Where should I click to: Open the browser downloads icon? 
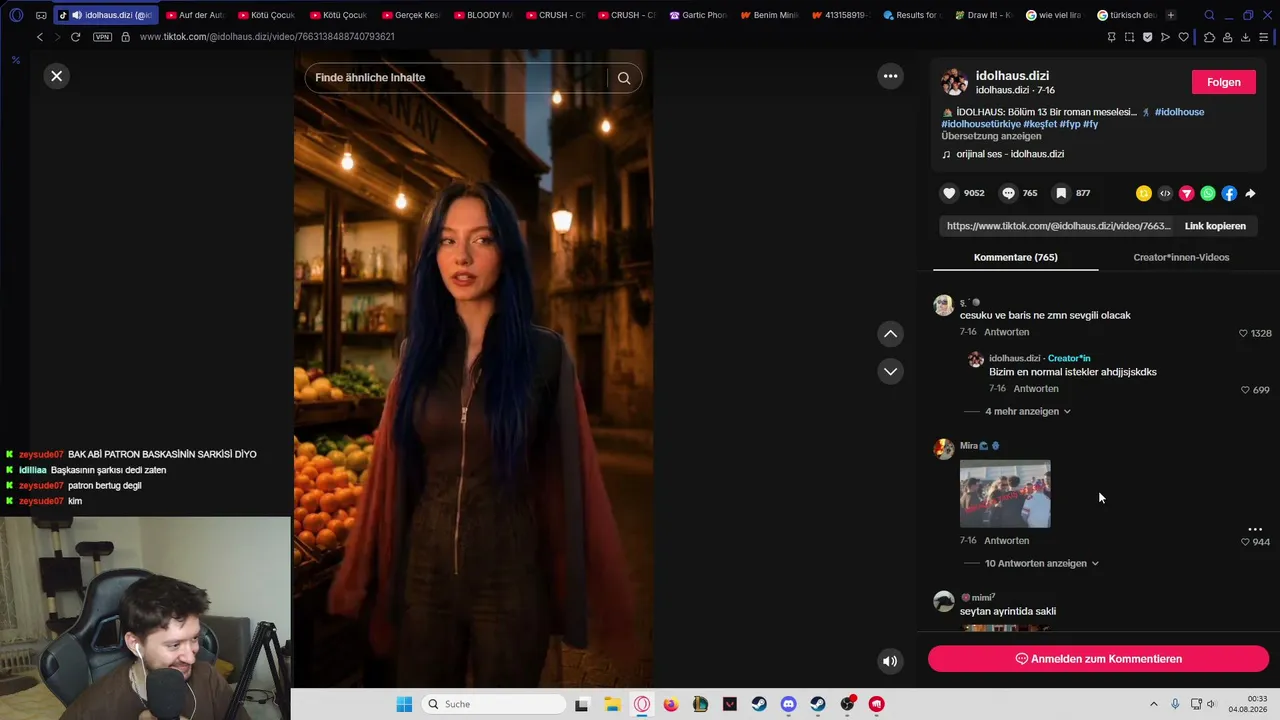pyautogui.click(x=1245, y=37)
